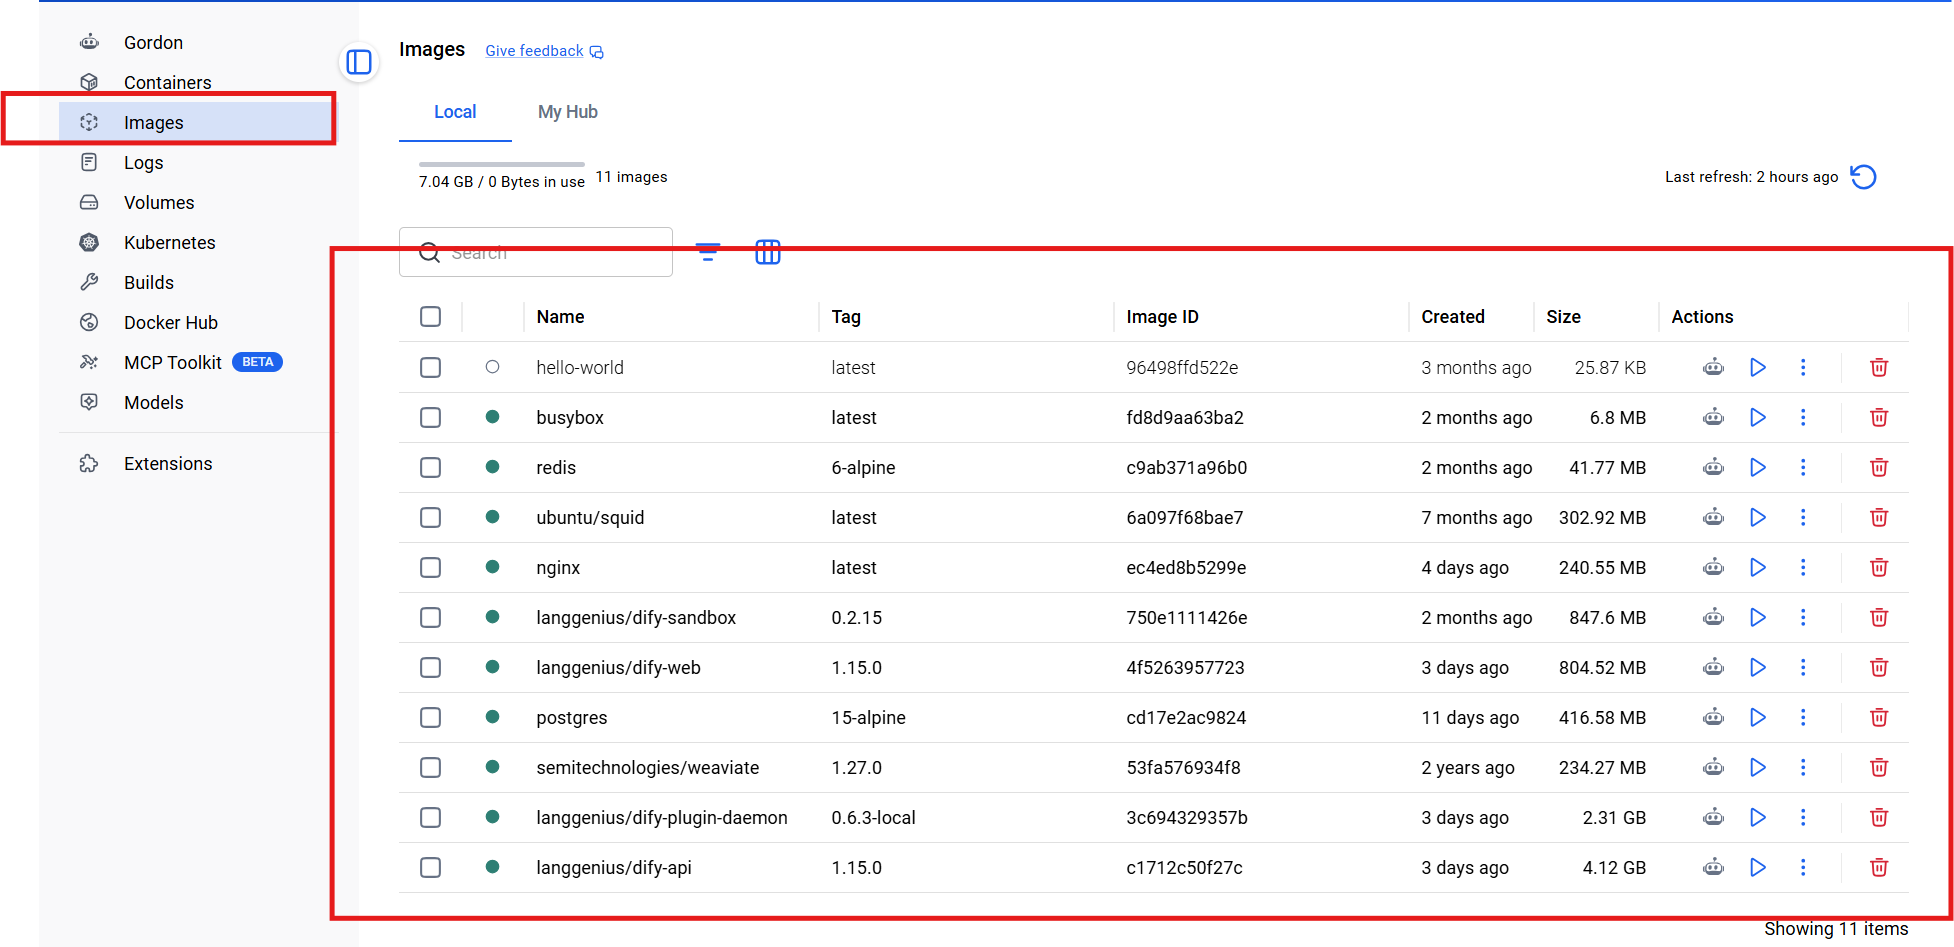Select the hello-world image checkbox
The height and width of the screenshot is (947, 1954).
tap(430, 367)
